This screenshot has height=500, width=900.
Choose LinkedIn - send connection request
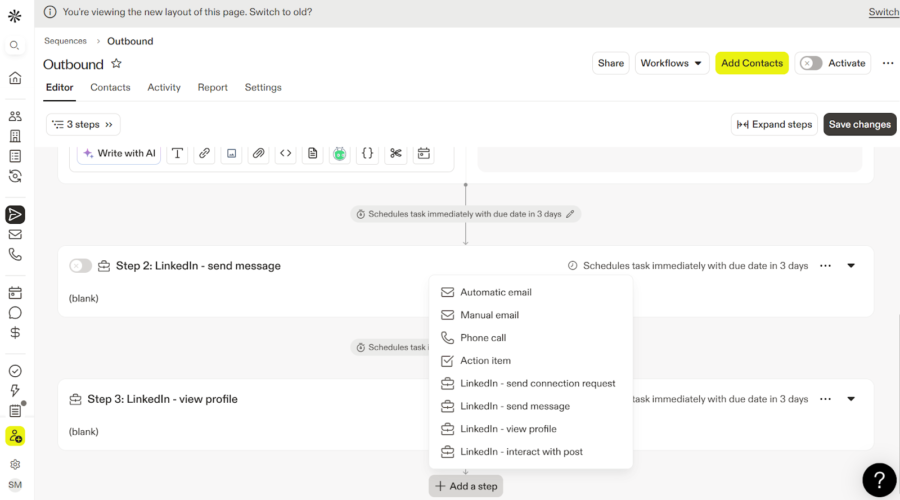530,383
